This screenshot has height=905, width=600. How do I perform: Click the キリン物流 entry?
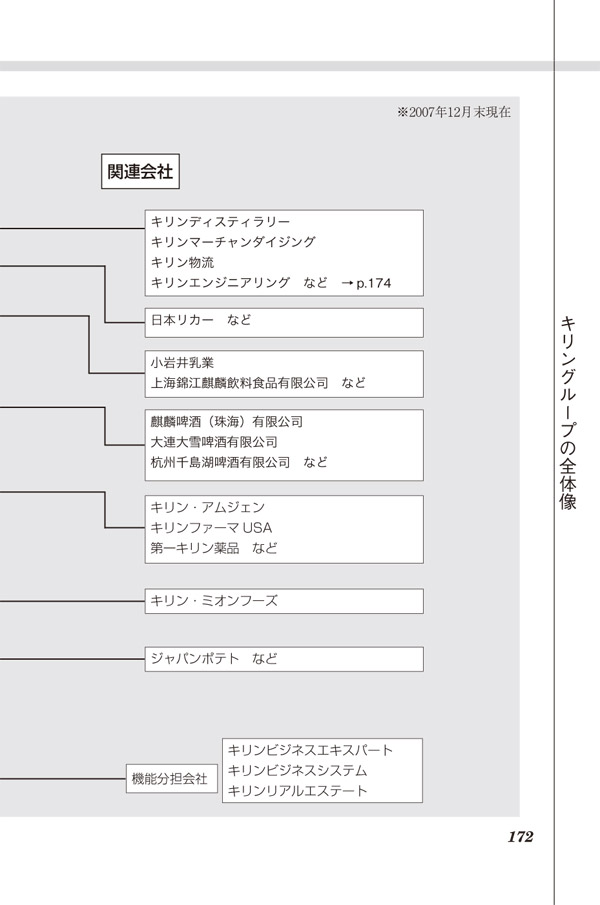click(x=182, y=263)
